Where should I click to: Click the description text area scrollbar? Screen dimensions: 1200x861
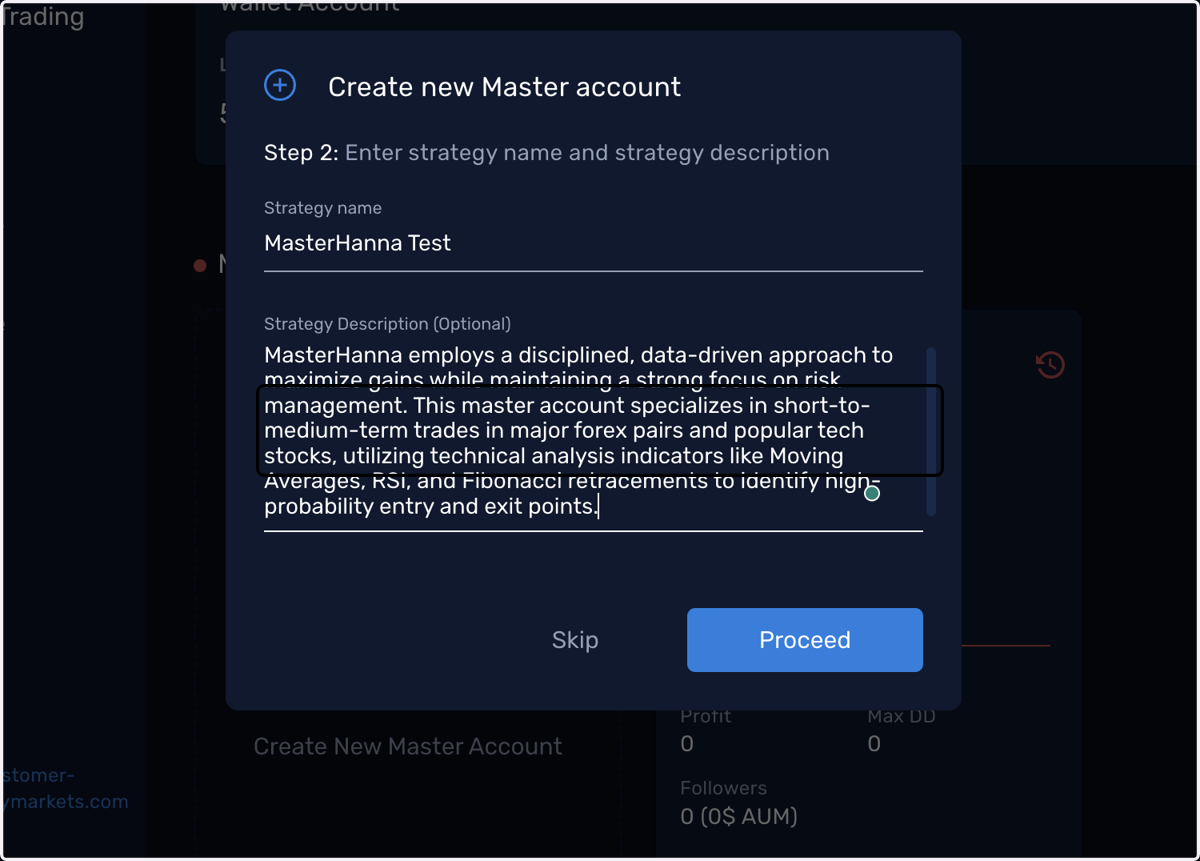931,431
